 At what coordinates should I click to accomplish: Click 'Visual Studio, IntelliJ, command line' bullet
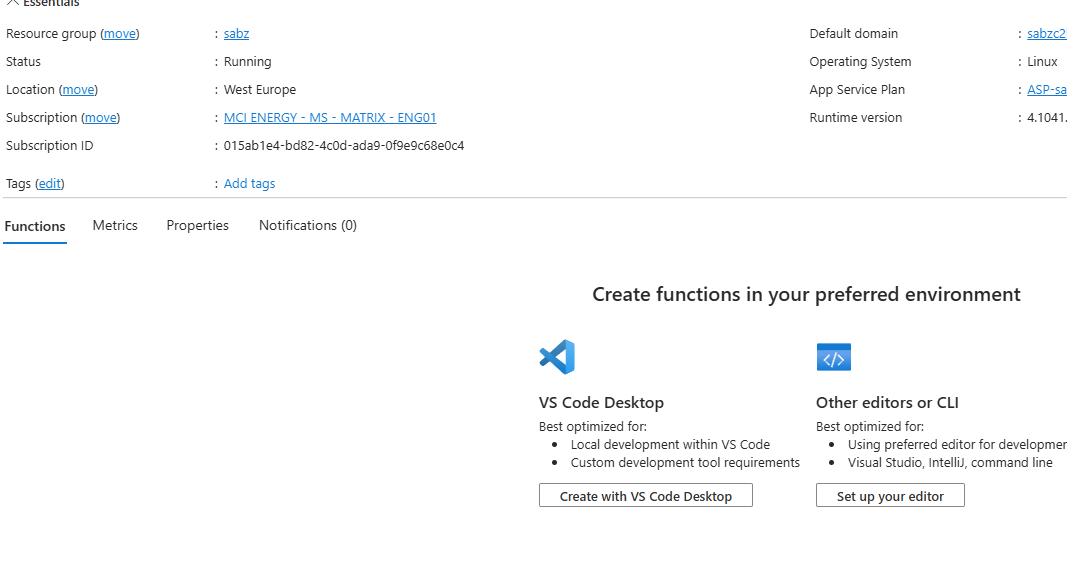coord(950,463)
